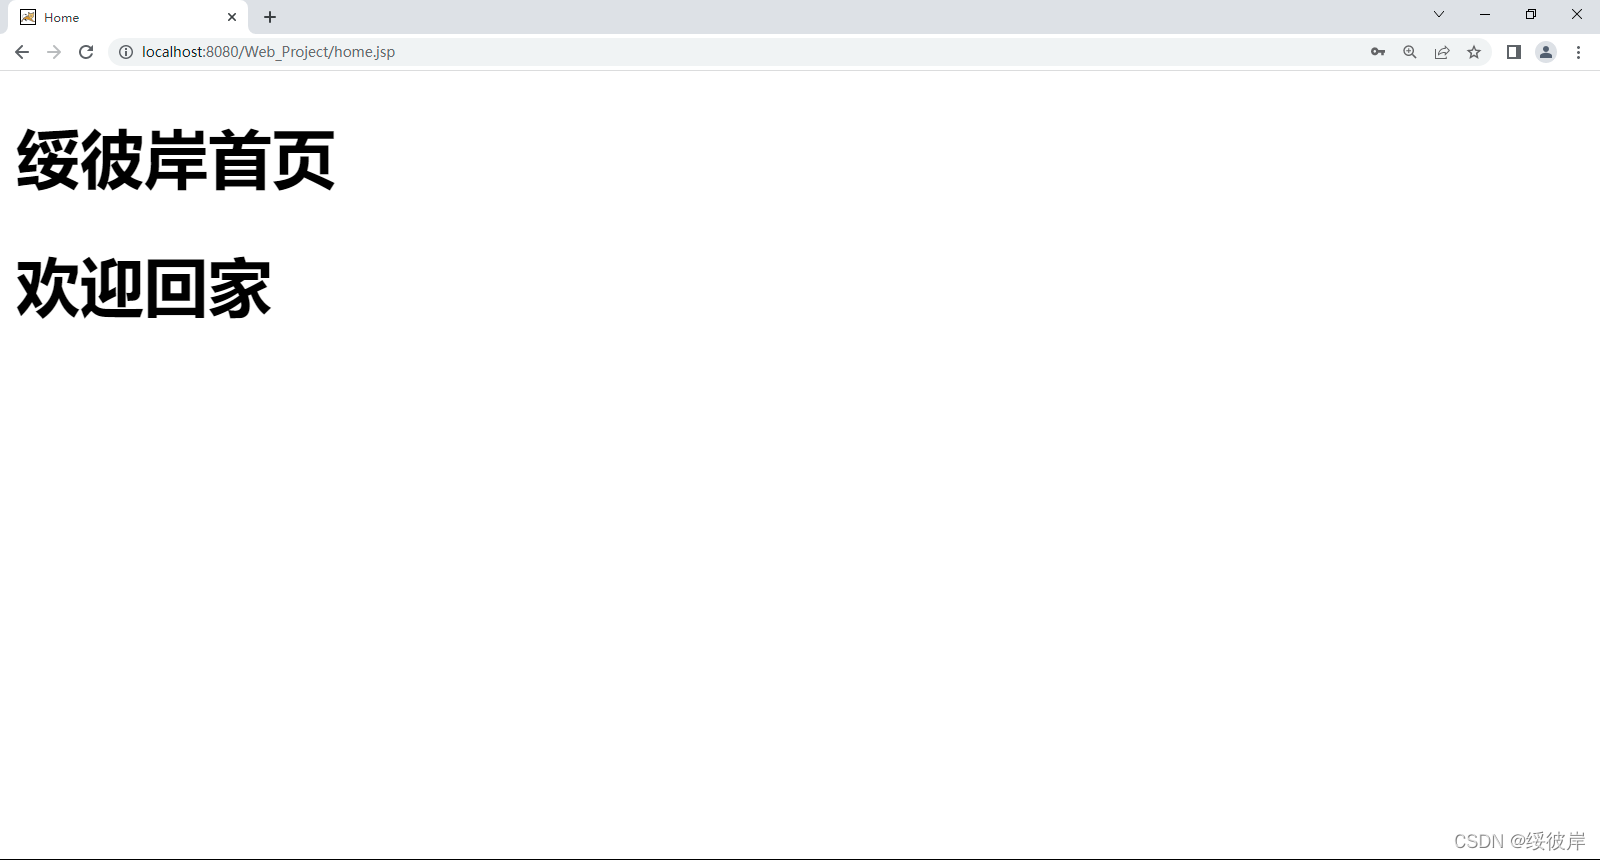Viewport: 1600px width, 860px height.
Task: Click the 欢迎回家 heading
Action: pyautogui.click(x=144, y=288)
